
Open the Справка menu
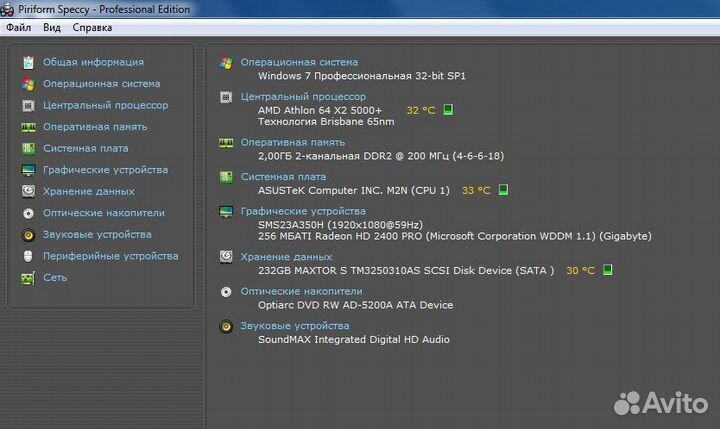92,28
